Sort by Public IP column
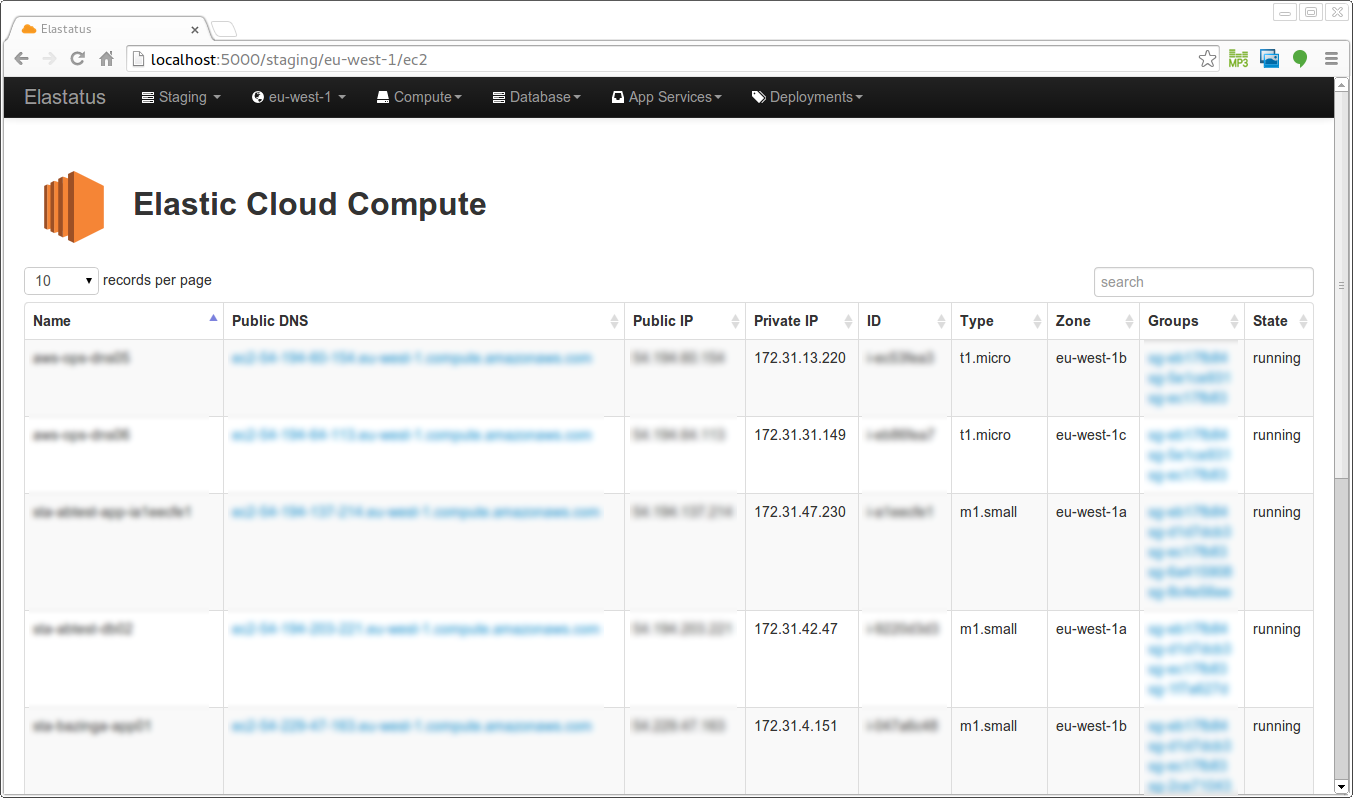The image size is (1353, 798). coord(685,321)
